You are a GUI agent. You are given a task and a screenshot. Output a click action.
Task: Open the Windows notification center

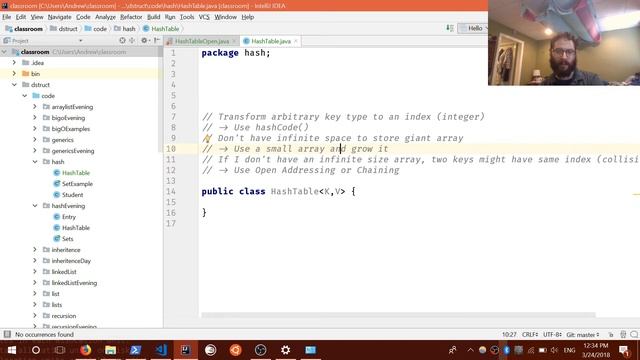(624, 350)
